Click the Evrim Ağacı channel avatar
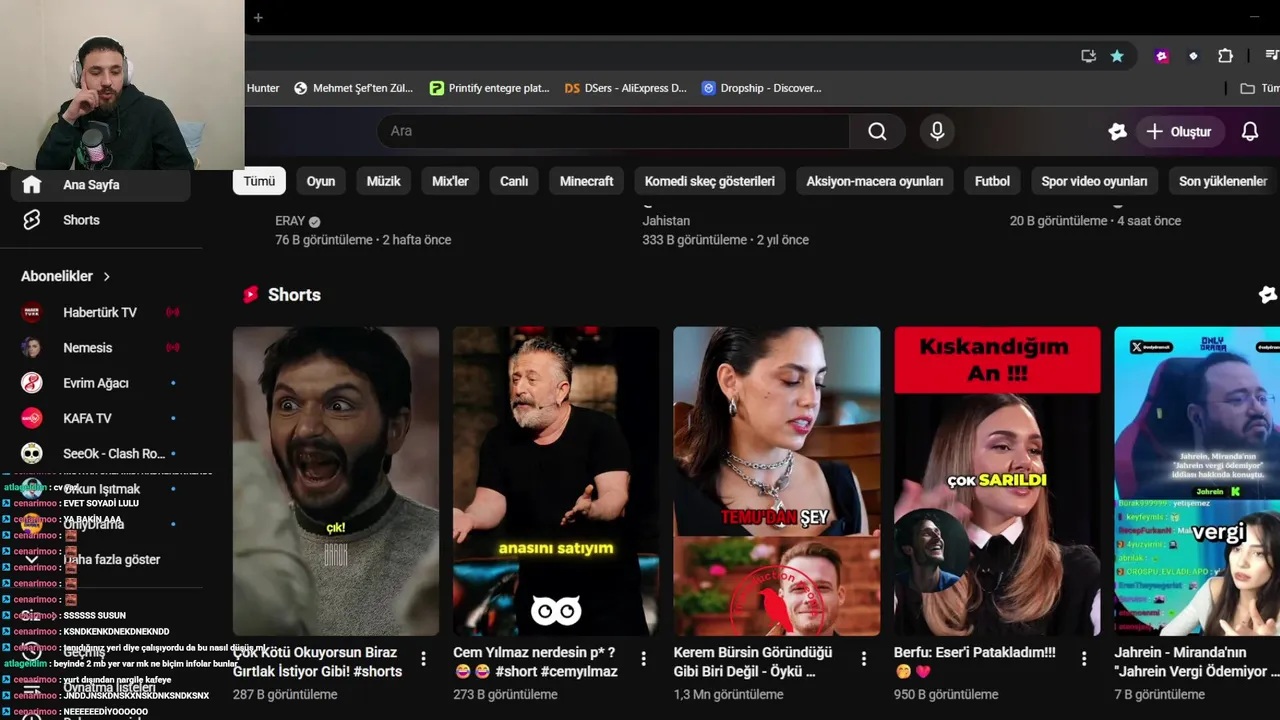 point(32,383)
